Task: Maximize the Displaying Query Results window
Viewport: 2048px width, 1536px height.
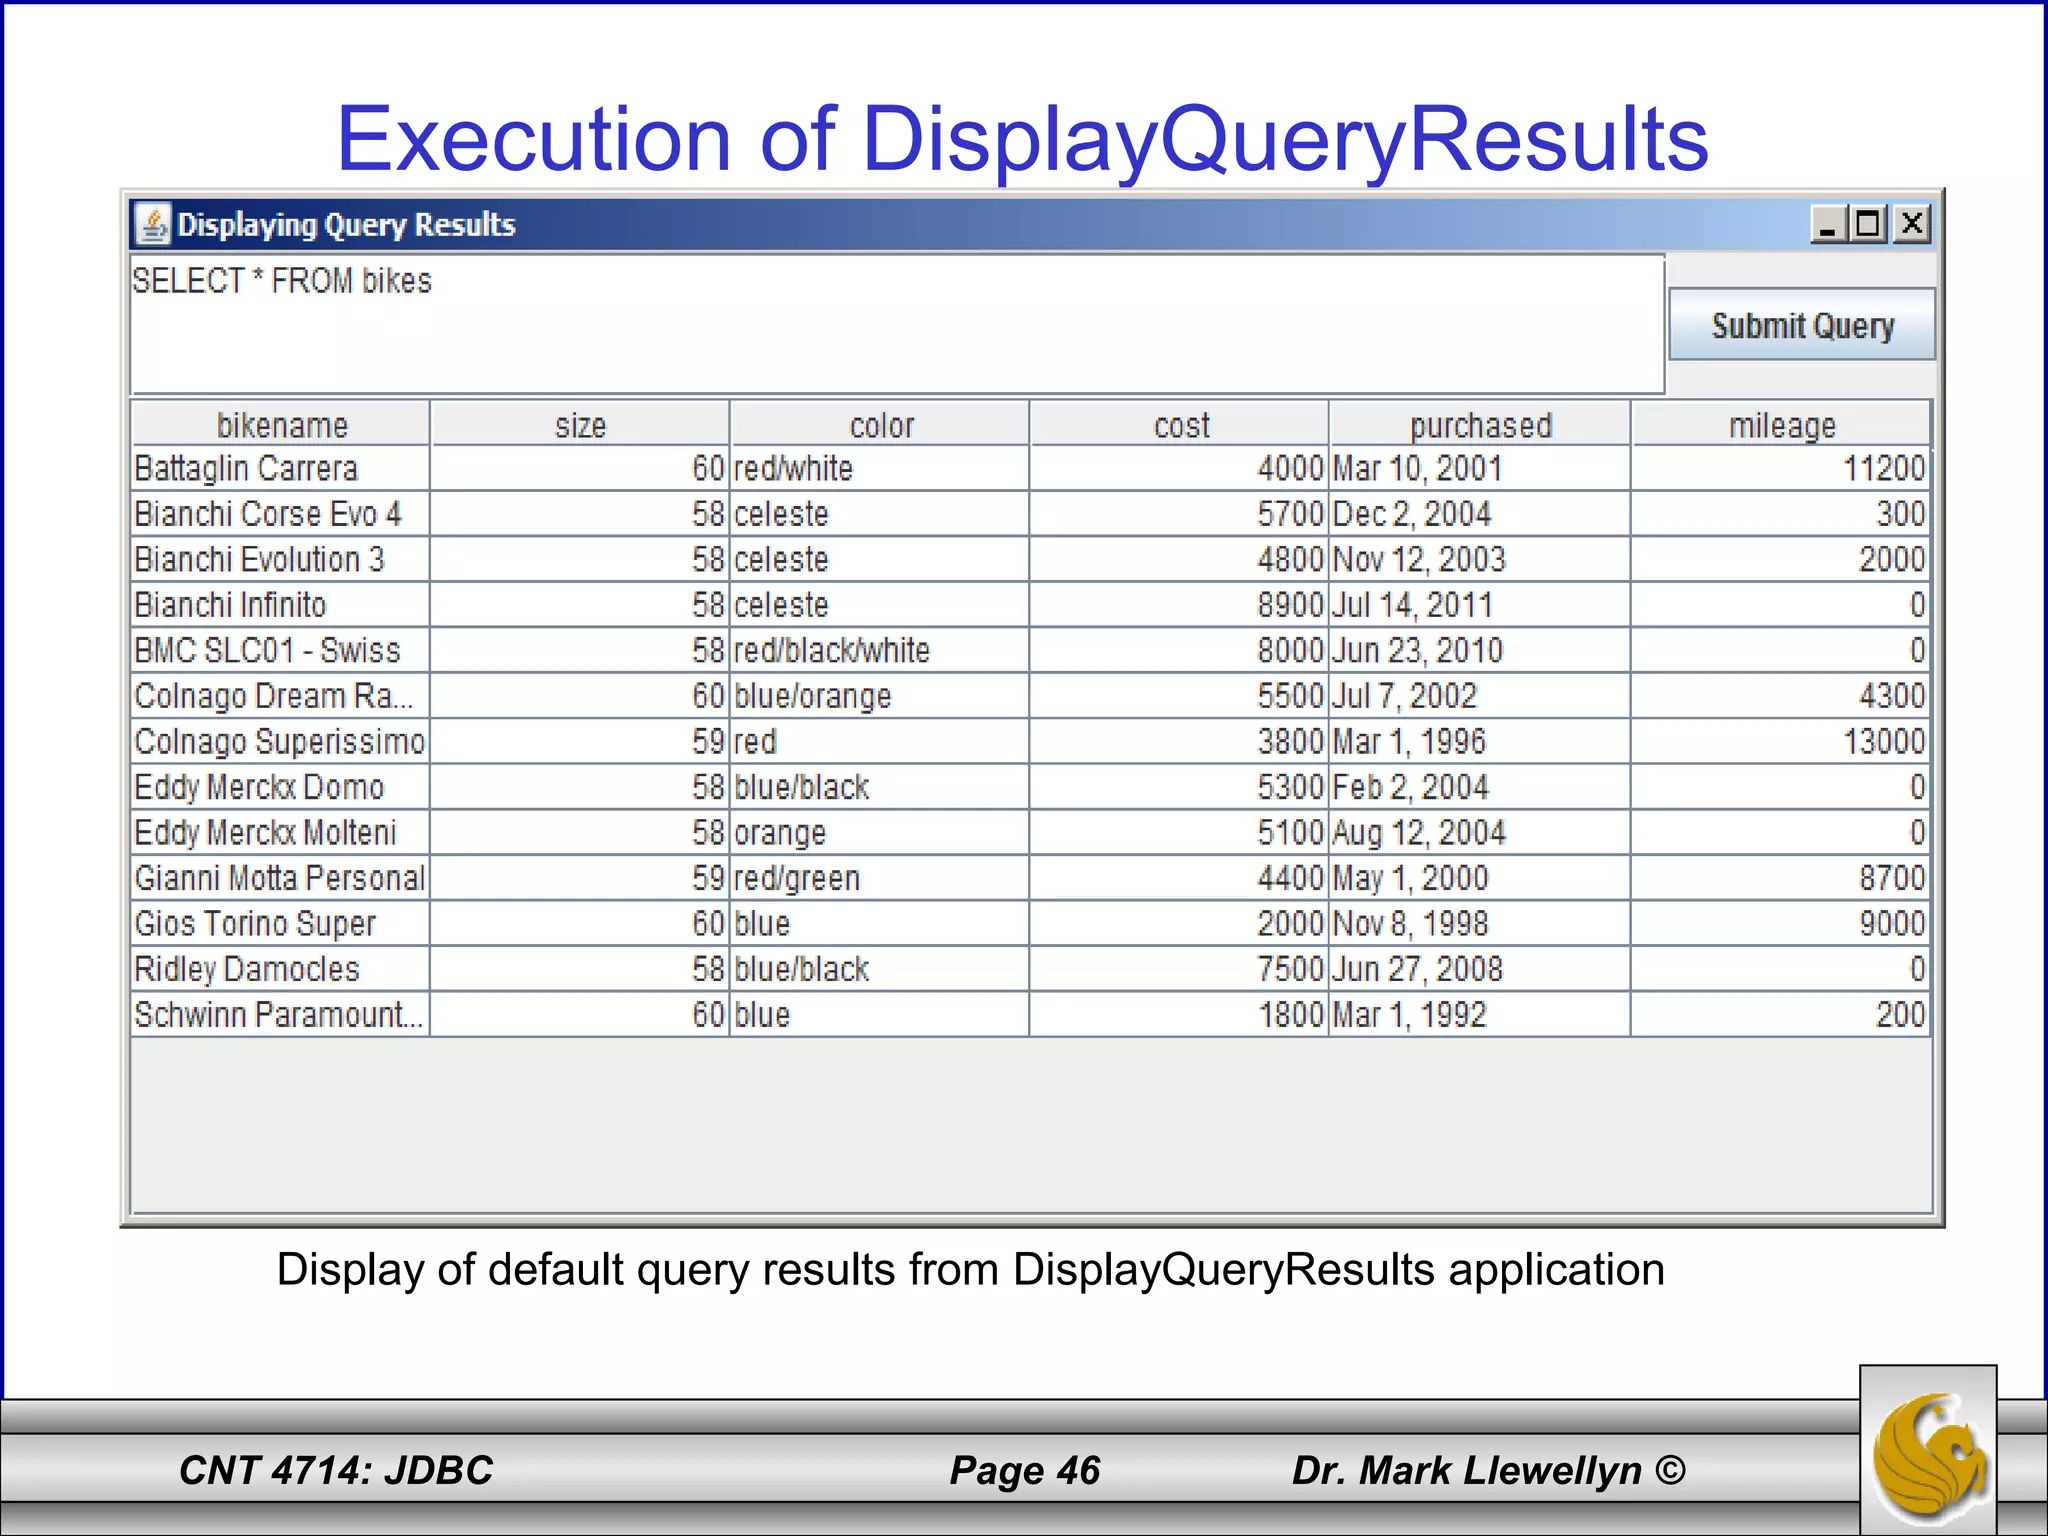Action: coord(1868,223)
